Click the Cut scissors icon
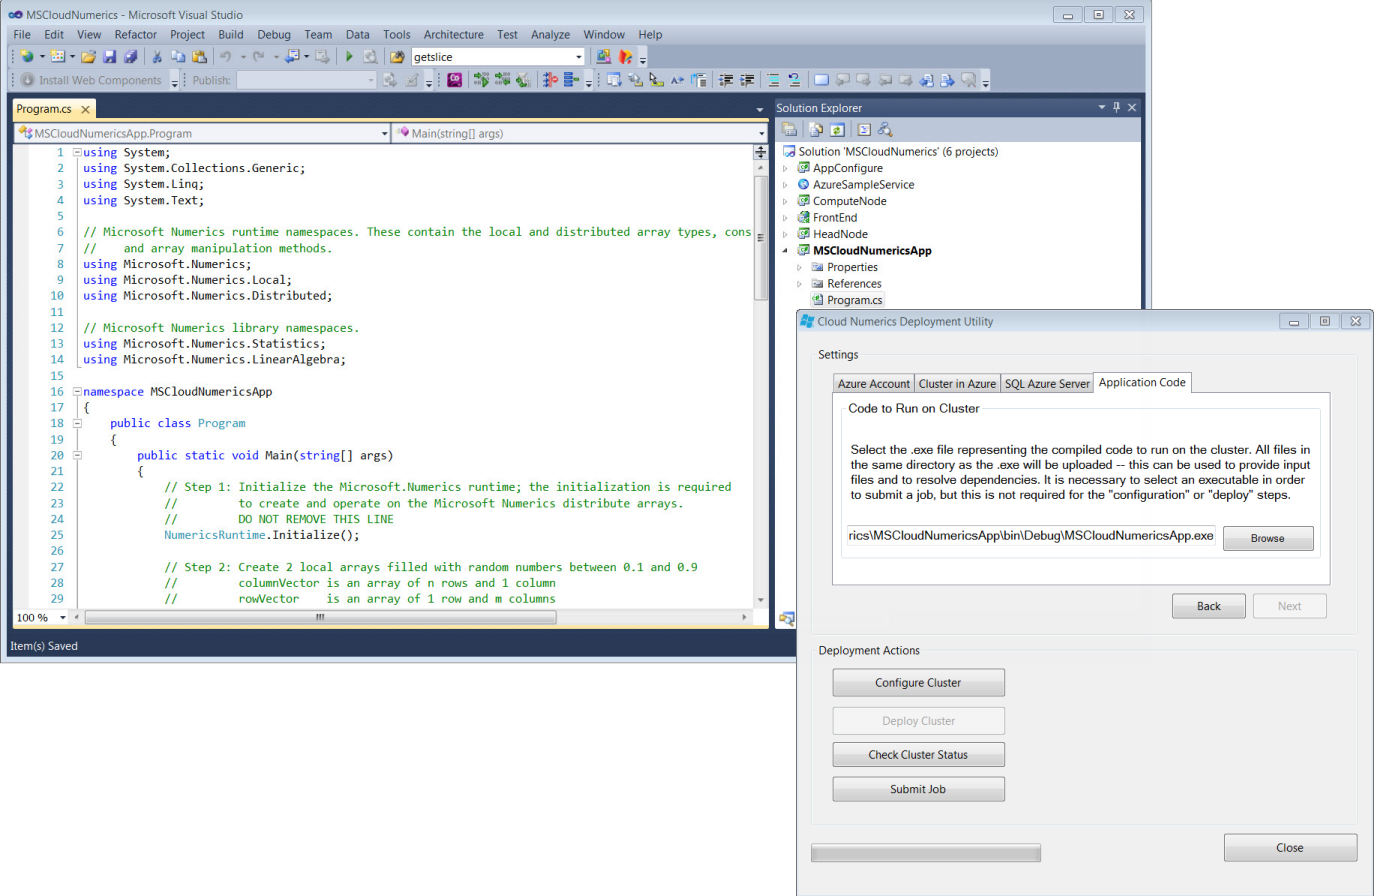 (157, 57)
